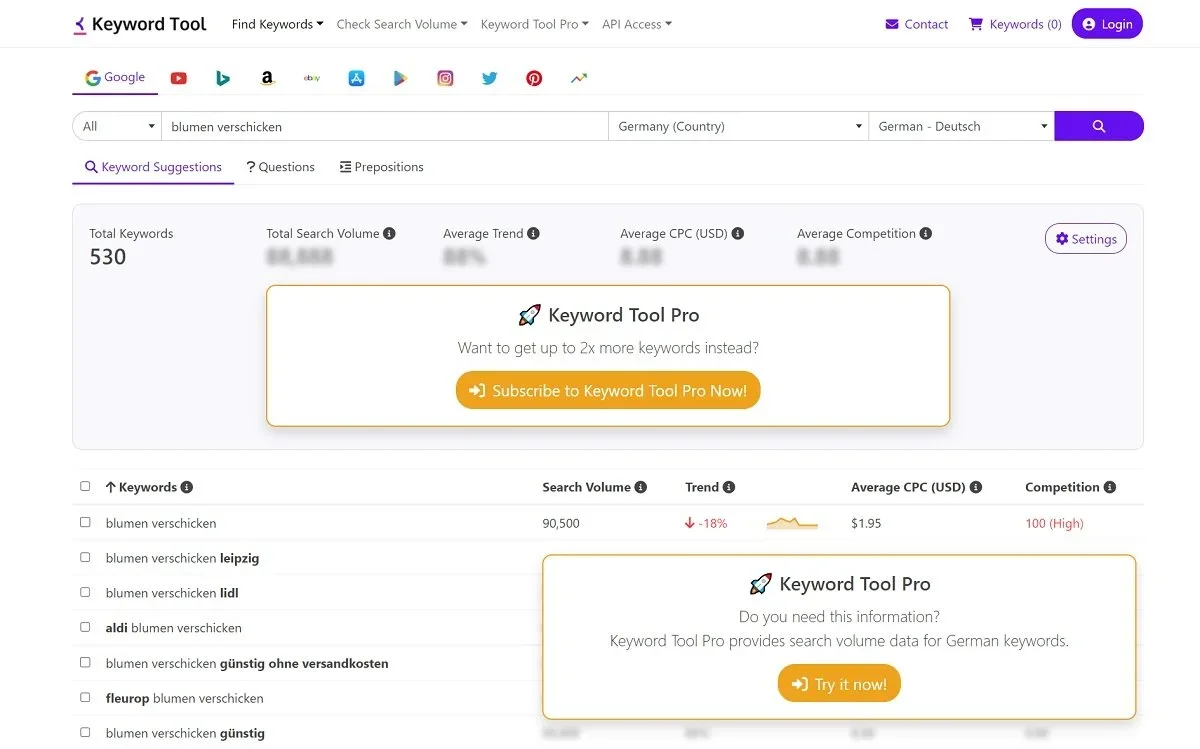The width and height of the screenshot is (1200, 749).
Task: Click the Google Trends chart icon
Action: (x=578, y=77)
